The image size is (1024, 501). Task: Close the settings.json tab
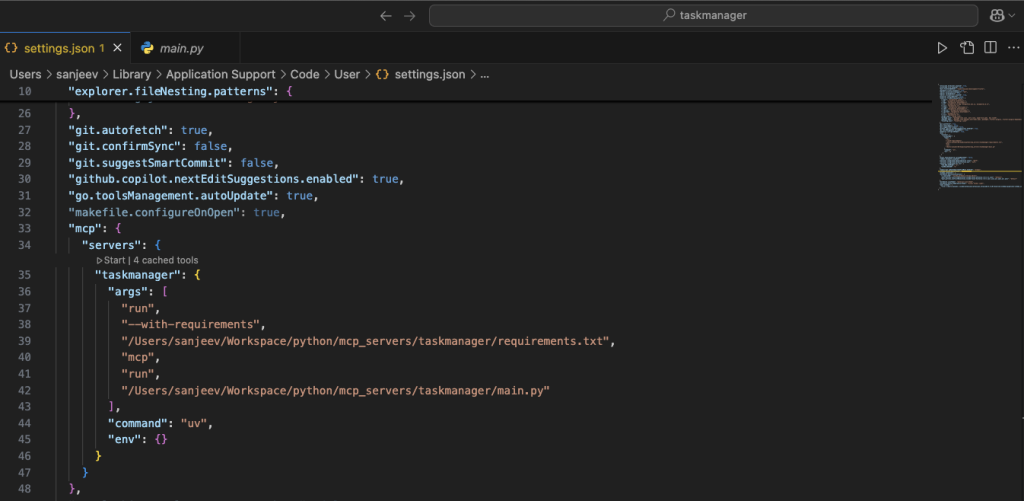[118, 48]
